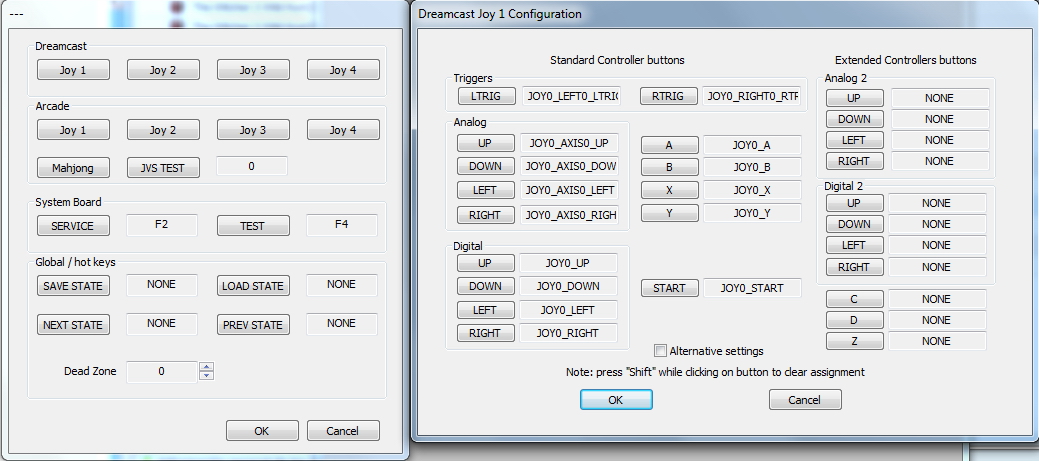The height and width of the screenshot is (461, 1039).
Task: Assign the Y button mapping
Action: [x=669, y=213]
